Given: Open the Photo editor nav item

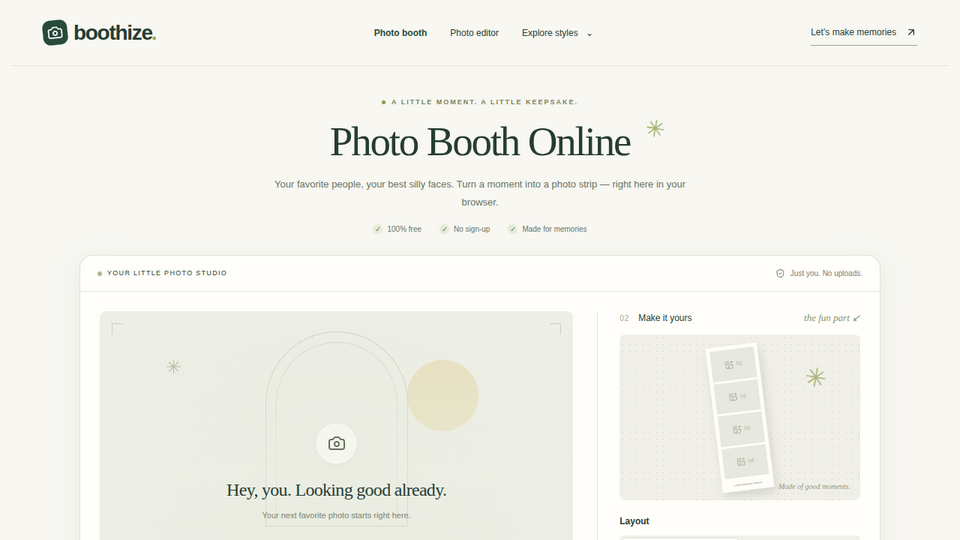Looking at the screenshot, I should pyautogui.click(x=474, y=33).
